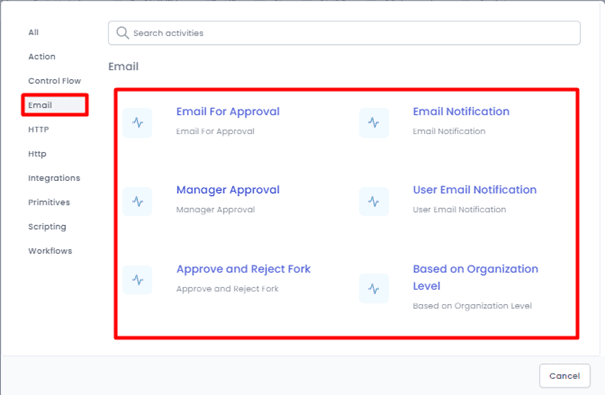Select the Scripting category
This screenshot has height=395, width=605.
point(47,227)
